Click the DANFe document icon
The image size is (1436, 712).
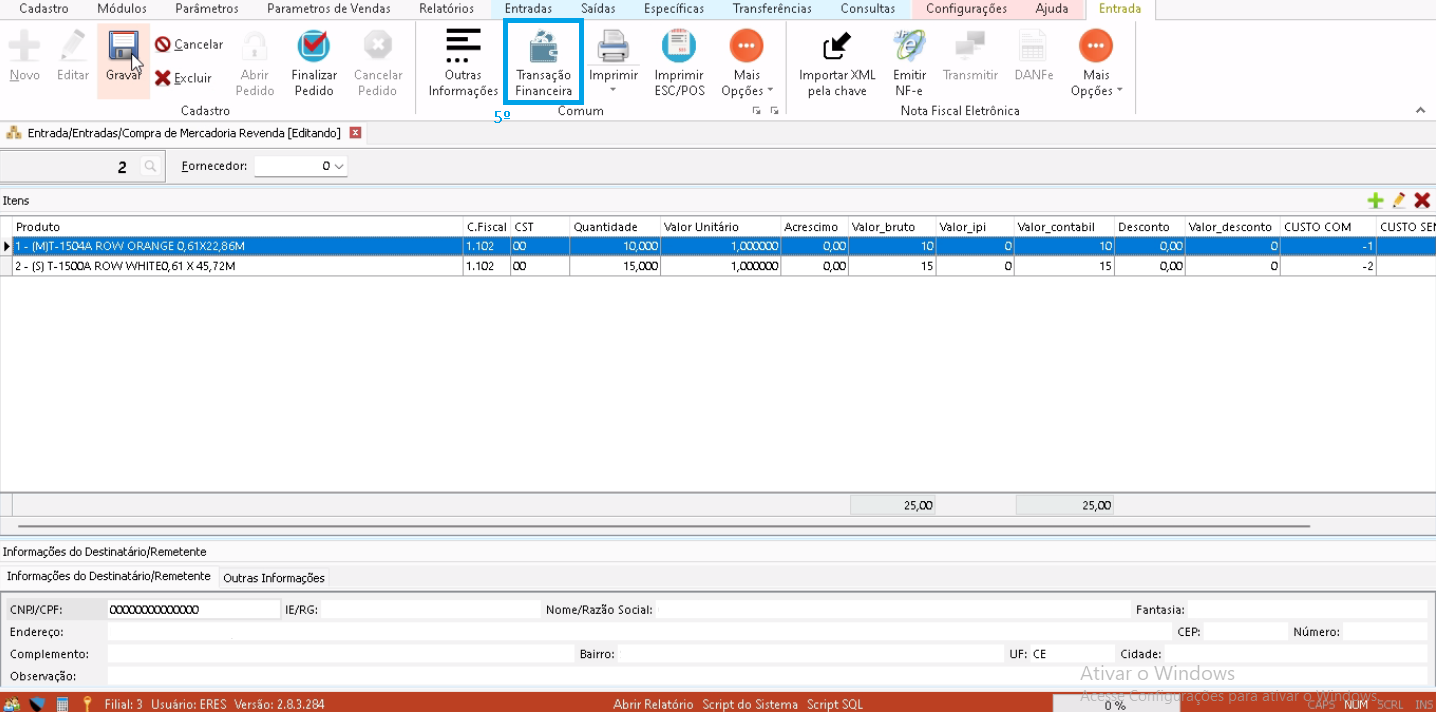1033,47
